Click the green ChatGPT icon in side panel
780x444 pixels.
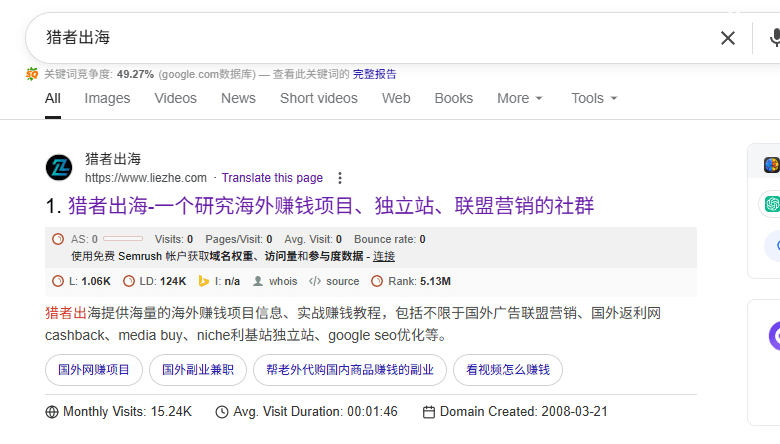click(772, 204)
